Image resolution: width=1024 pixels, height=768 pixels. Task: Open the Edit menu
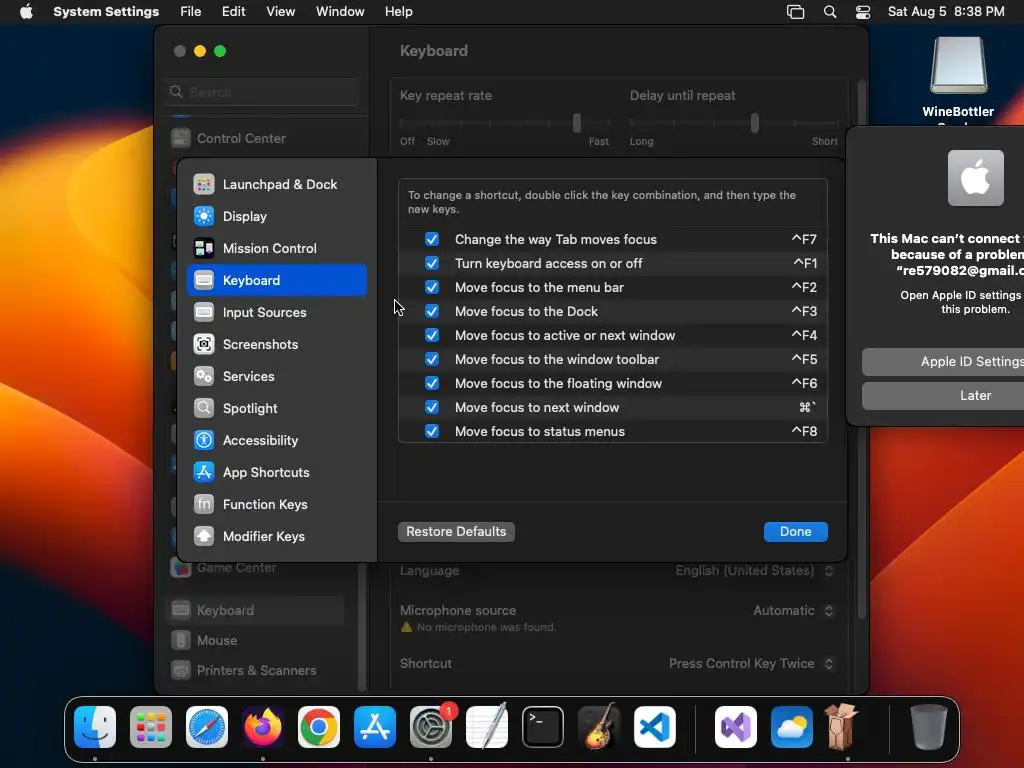pyautogui.click(x=233, y=12)
